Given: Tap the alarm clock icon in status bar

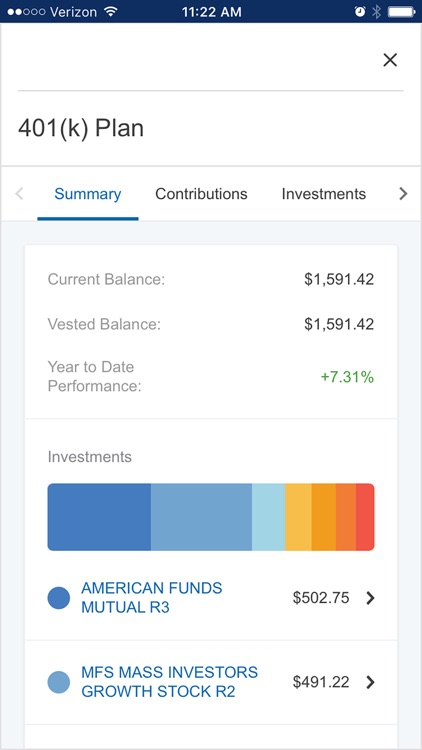Looking at the screenshot, I should (359, 11).
